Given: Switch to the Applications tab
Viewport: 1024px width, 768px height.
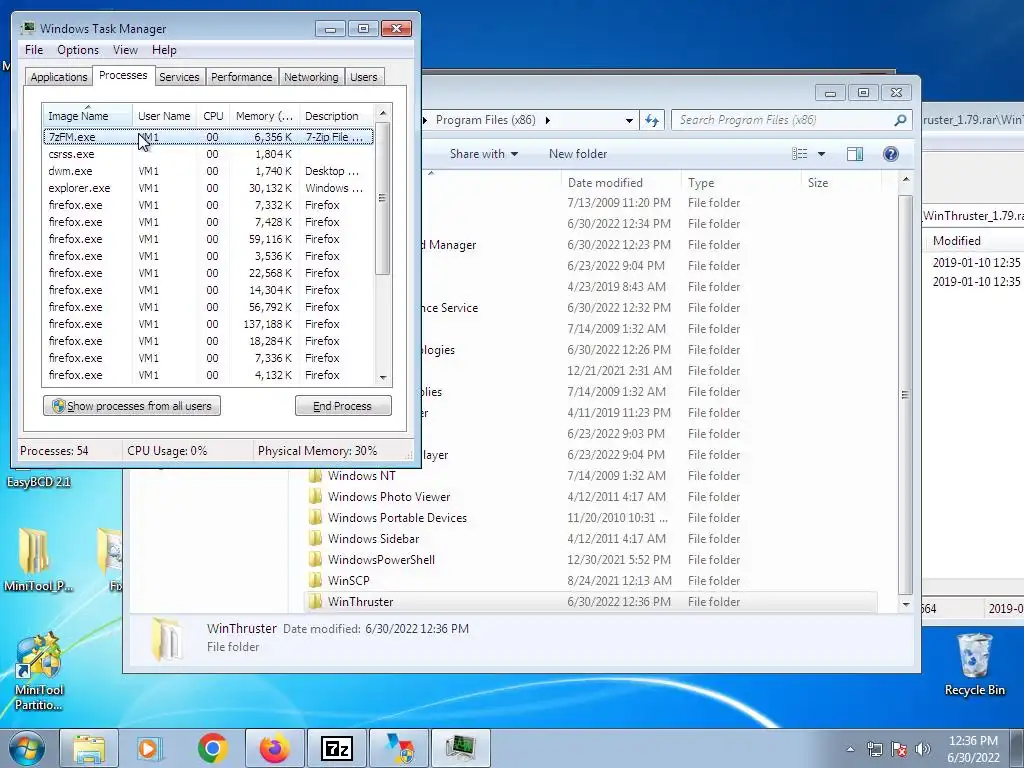Looking at the screenshot, I should coord(59,77).
